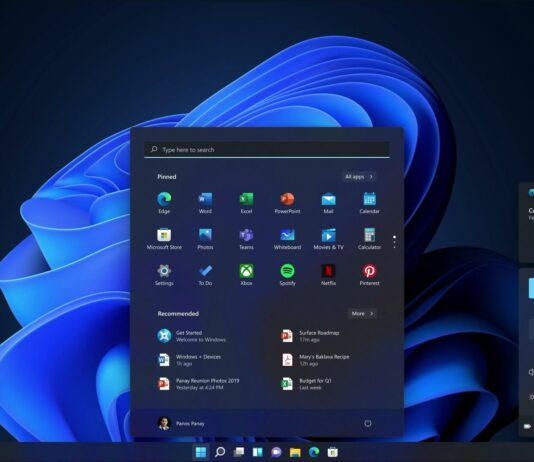Open Microsoft Store on the taskbar
The height and width of the screenshot is (462, 534).
(x=333, y=452)
